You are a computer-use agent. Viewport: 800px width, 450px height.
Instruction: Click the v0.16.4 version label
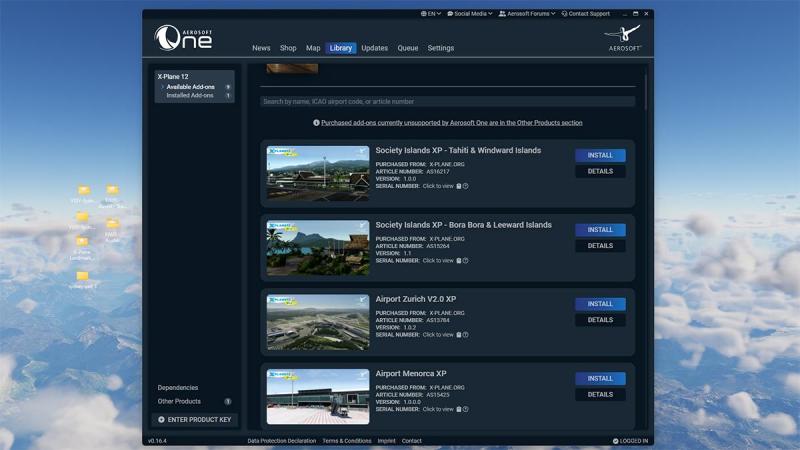coord(157,441)
